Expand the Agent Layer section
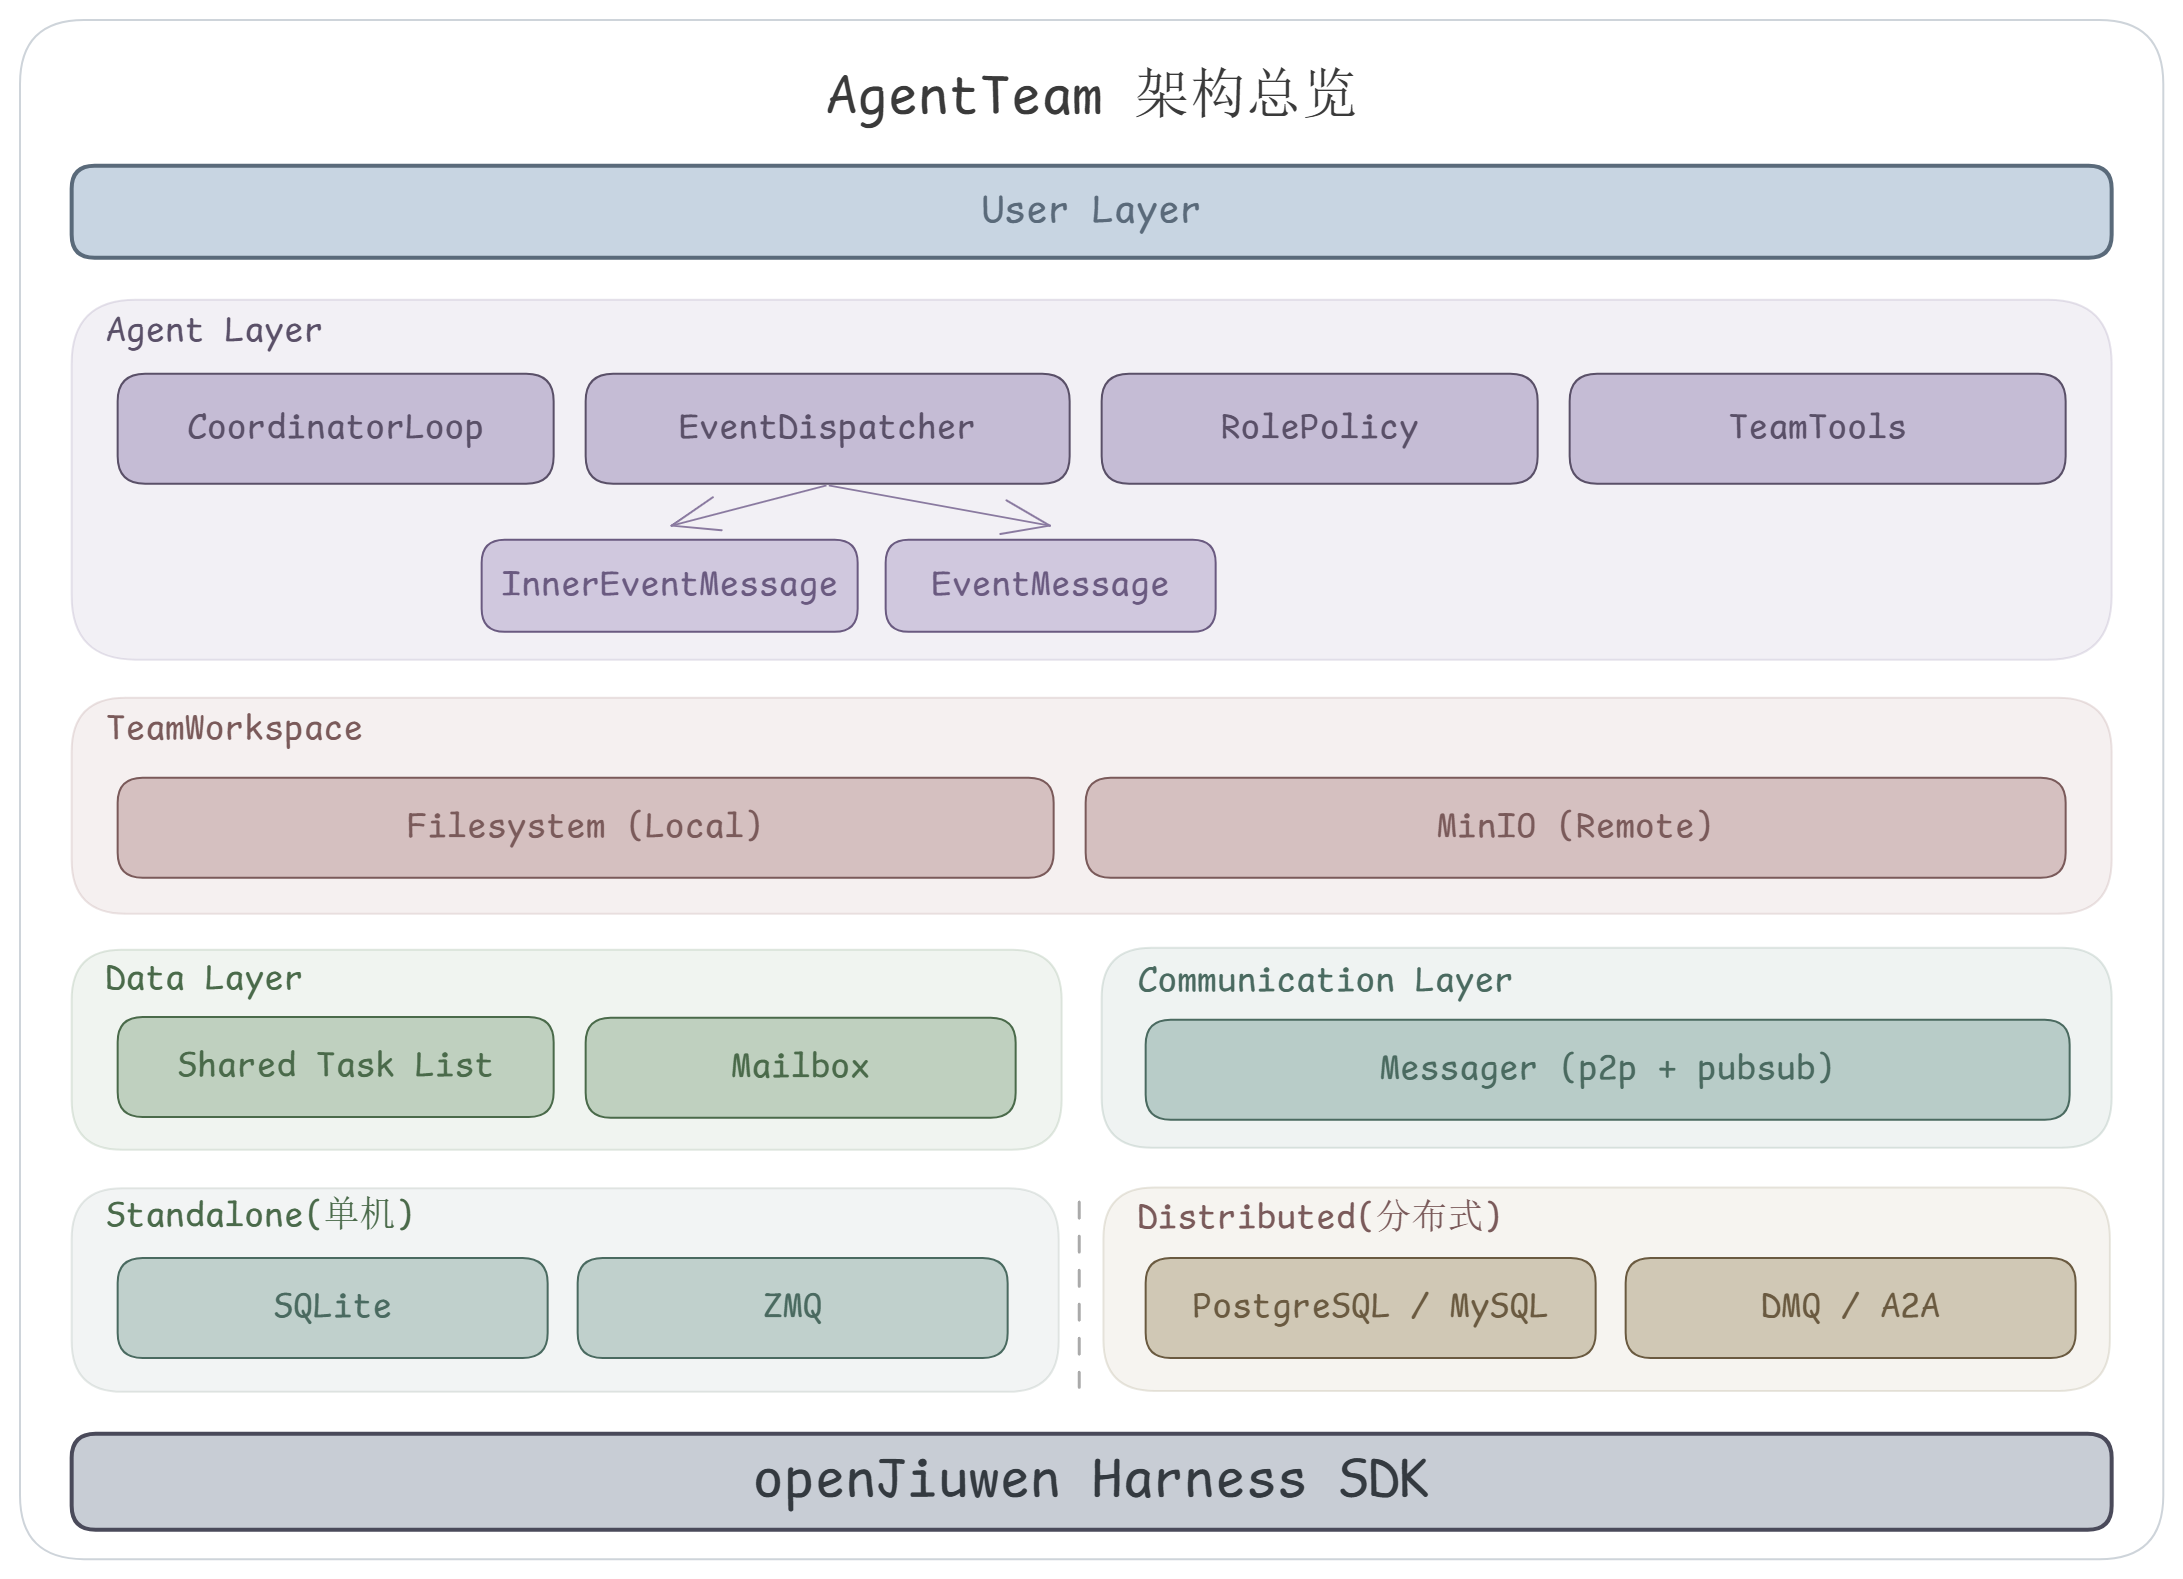 point(214,330)
